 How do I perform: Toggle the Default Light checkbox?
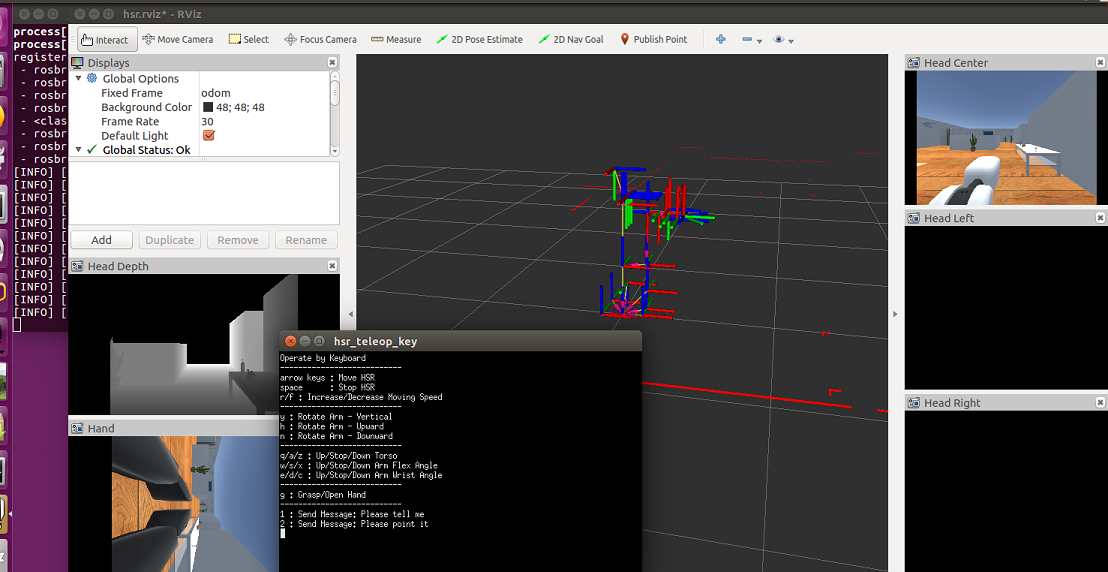tap(209, 136)
